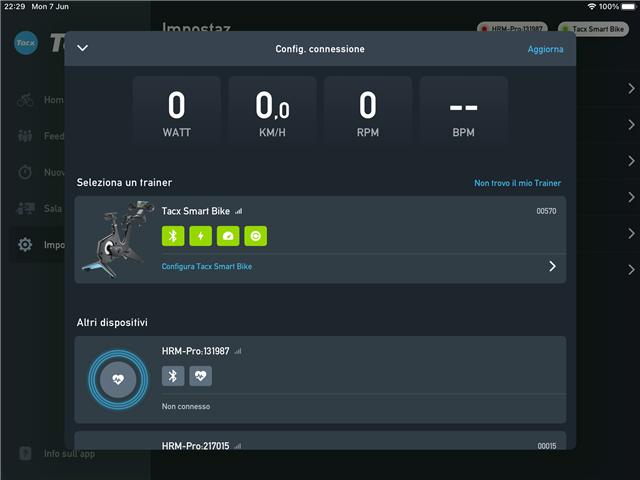Open the Nuovo stopwatch sidebar icon
The image size is (640, 480).
25,172
